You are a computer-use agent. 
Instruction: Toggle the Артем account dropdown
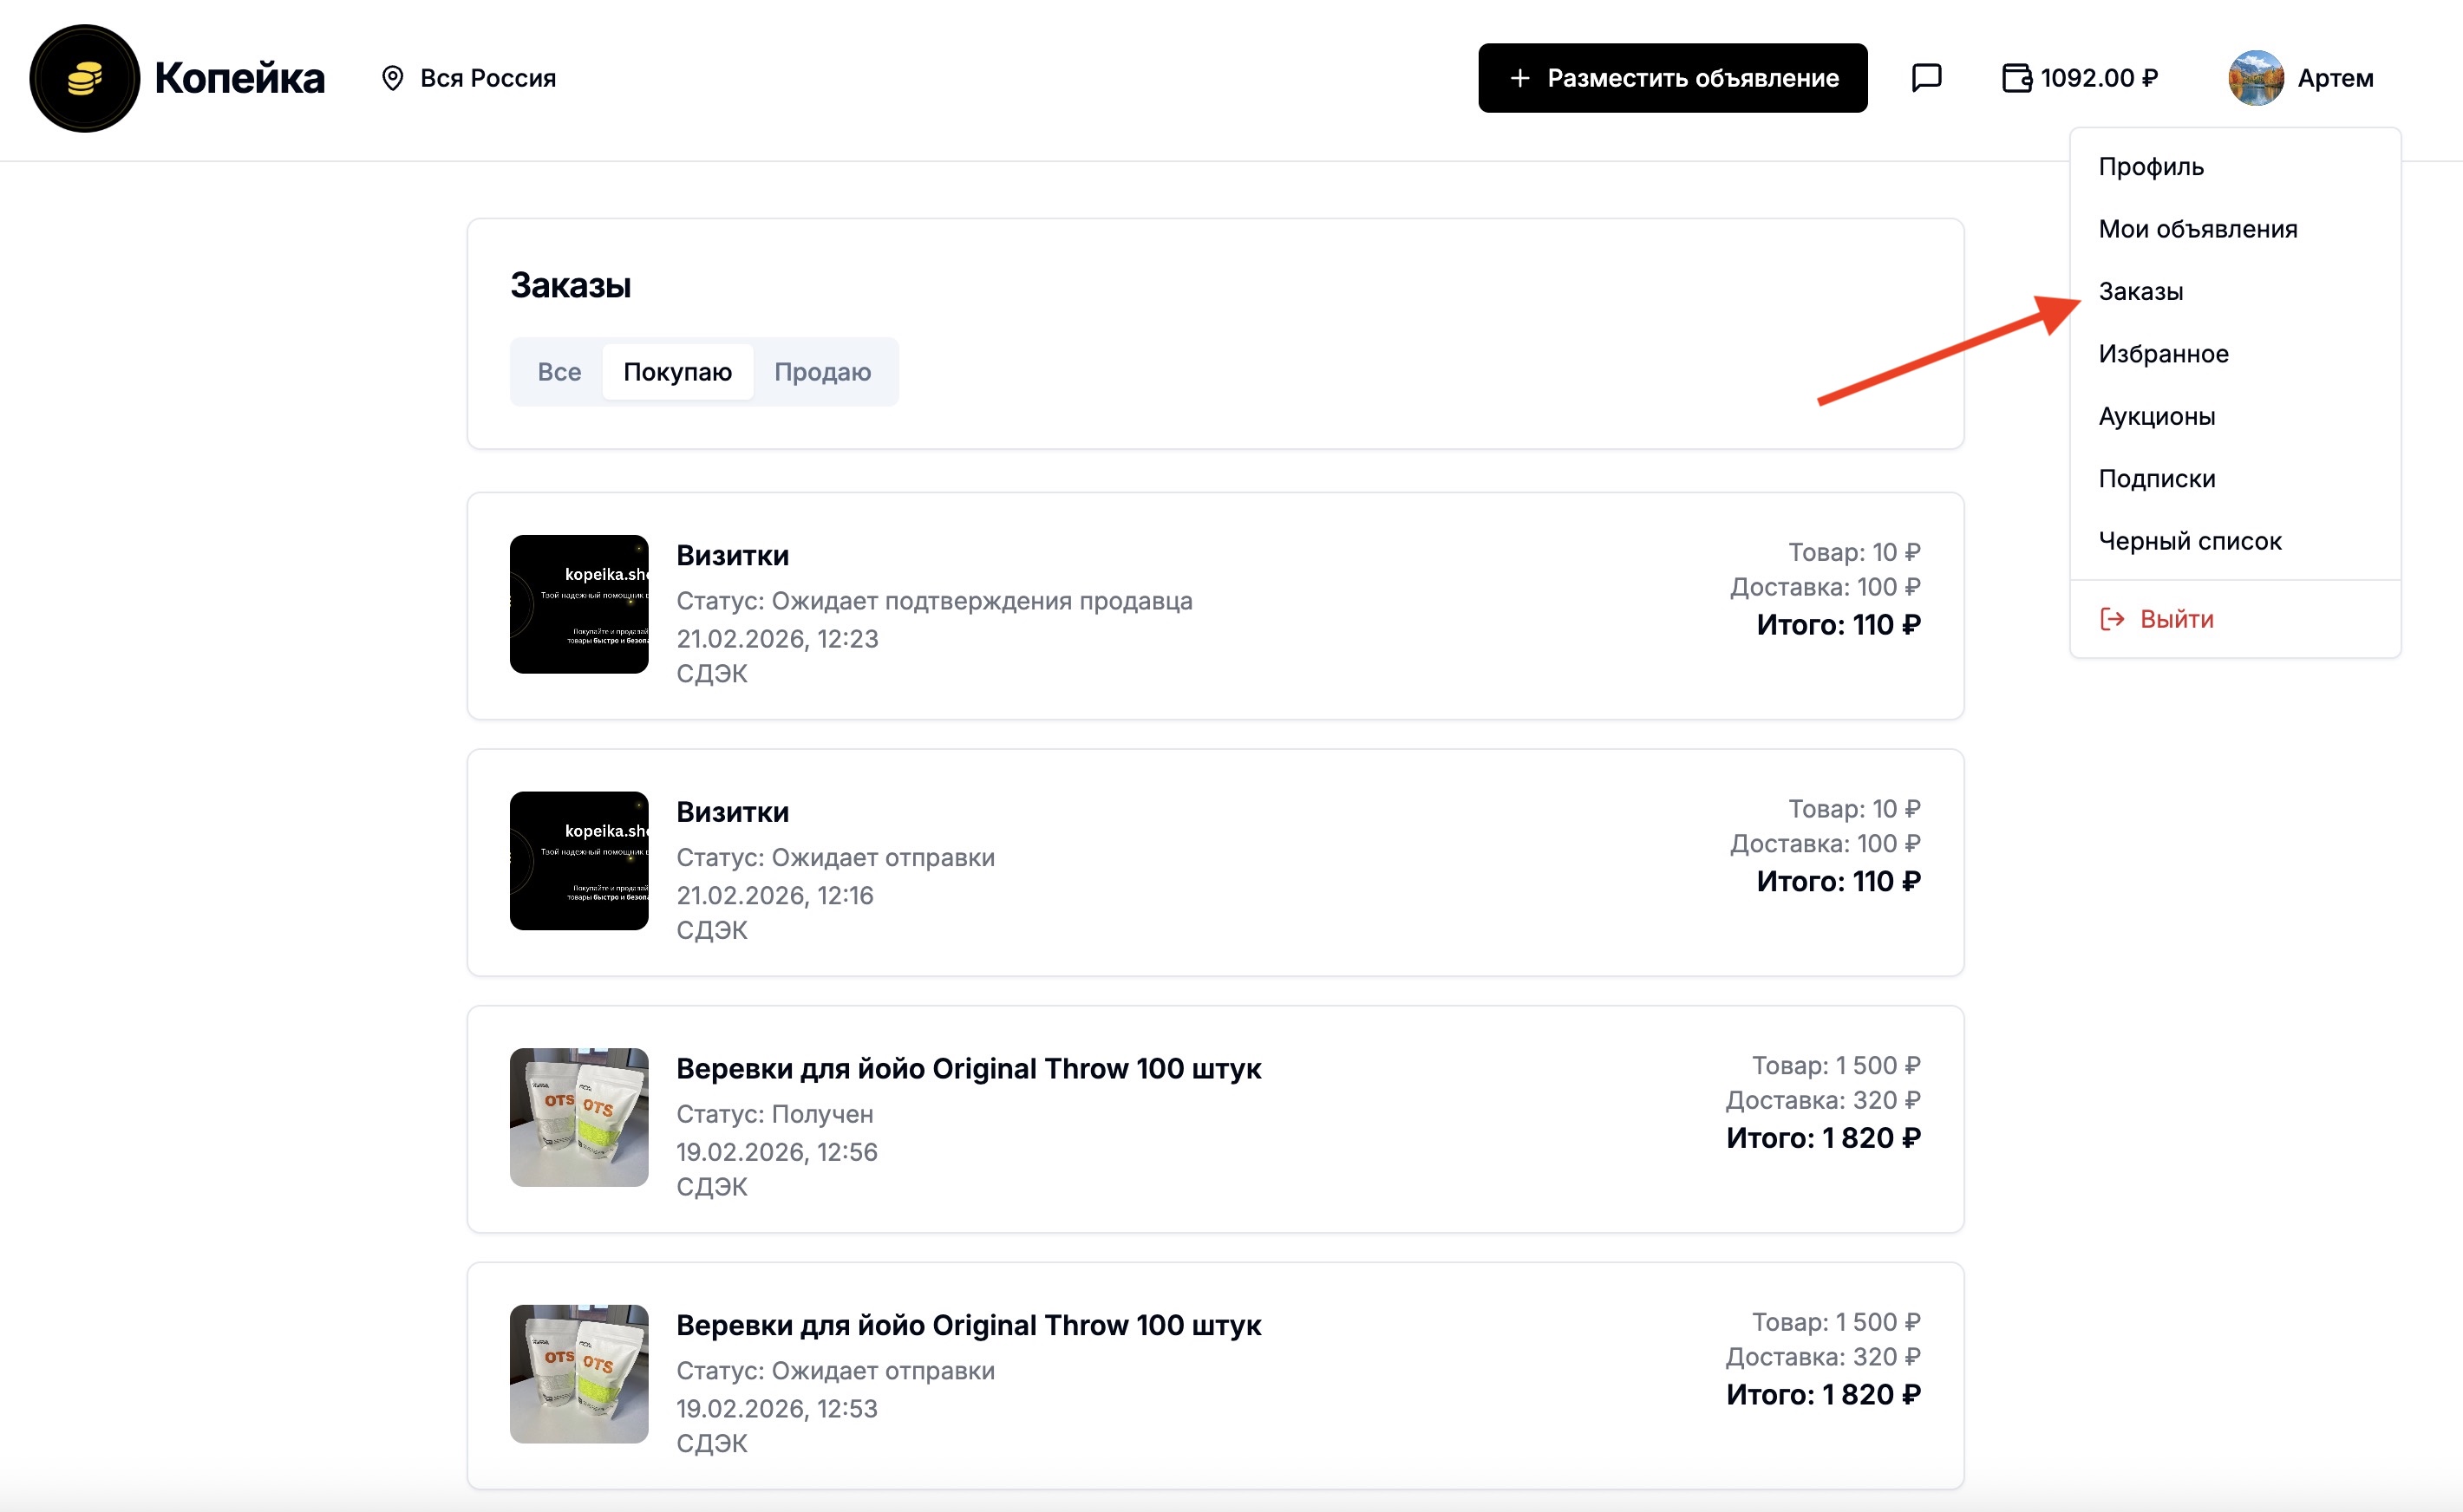click(x=2334, y=78)
